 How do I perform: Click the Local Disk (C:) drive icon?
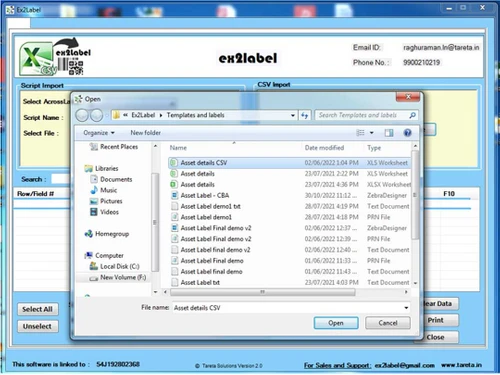[94, 266]
